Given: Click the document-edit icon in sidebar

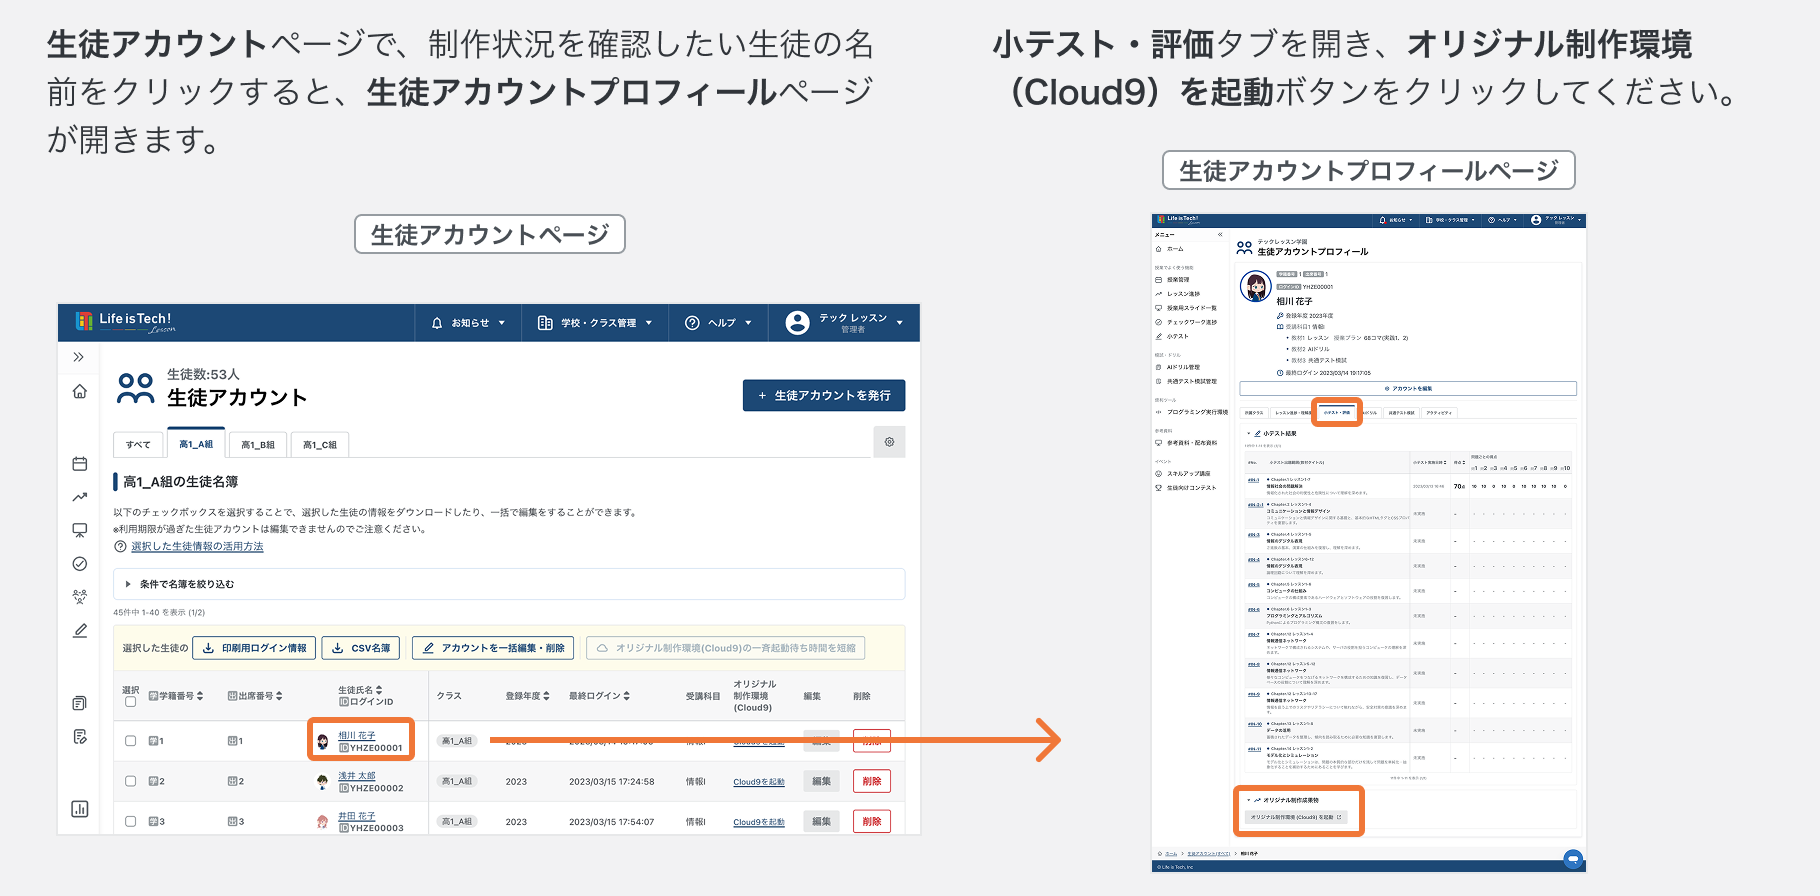Looking at the screenshot, I should (80, 737).
